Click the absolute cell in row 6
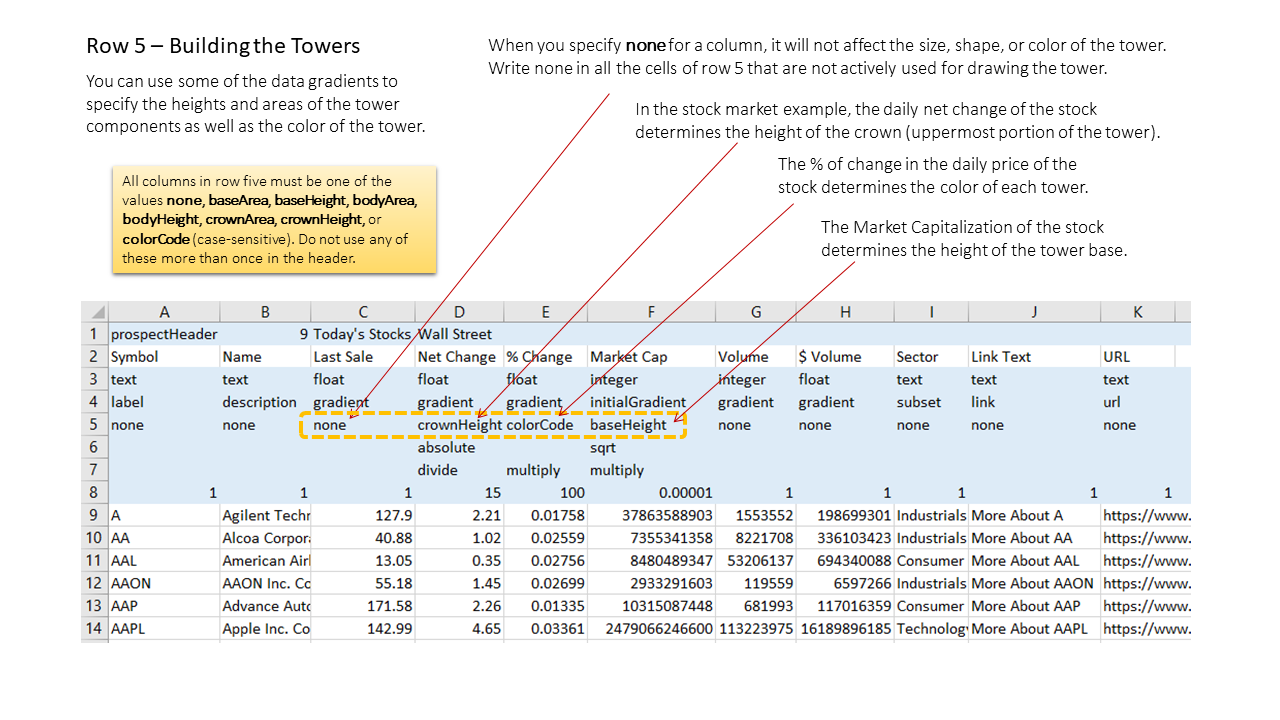 tap(459, 448)
